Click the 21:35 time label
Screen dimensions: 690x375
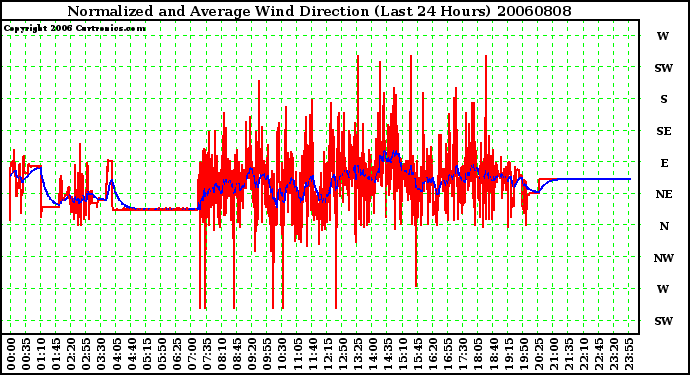569,354
